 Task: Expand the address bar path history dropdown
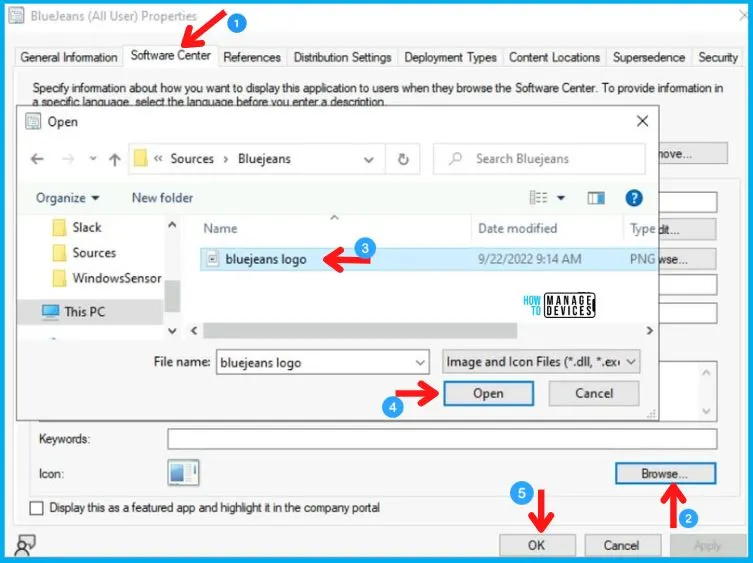pyautogui.click(x=369, y=159)
